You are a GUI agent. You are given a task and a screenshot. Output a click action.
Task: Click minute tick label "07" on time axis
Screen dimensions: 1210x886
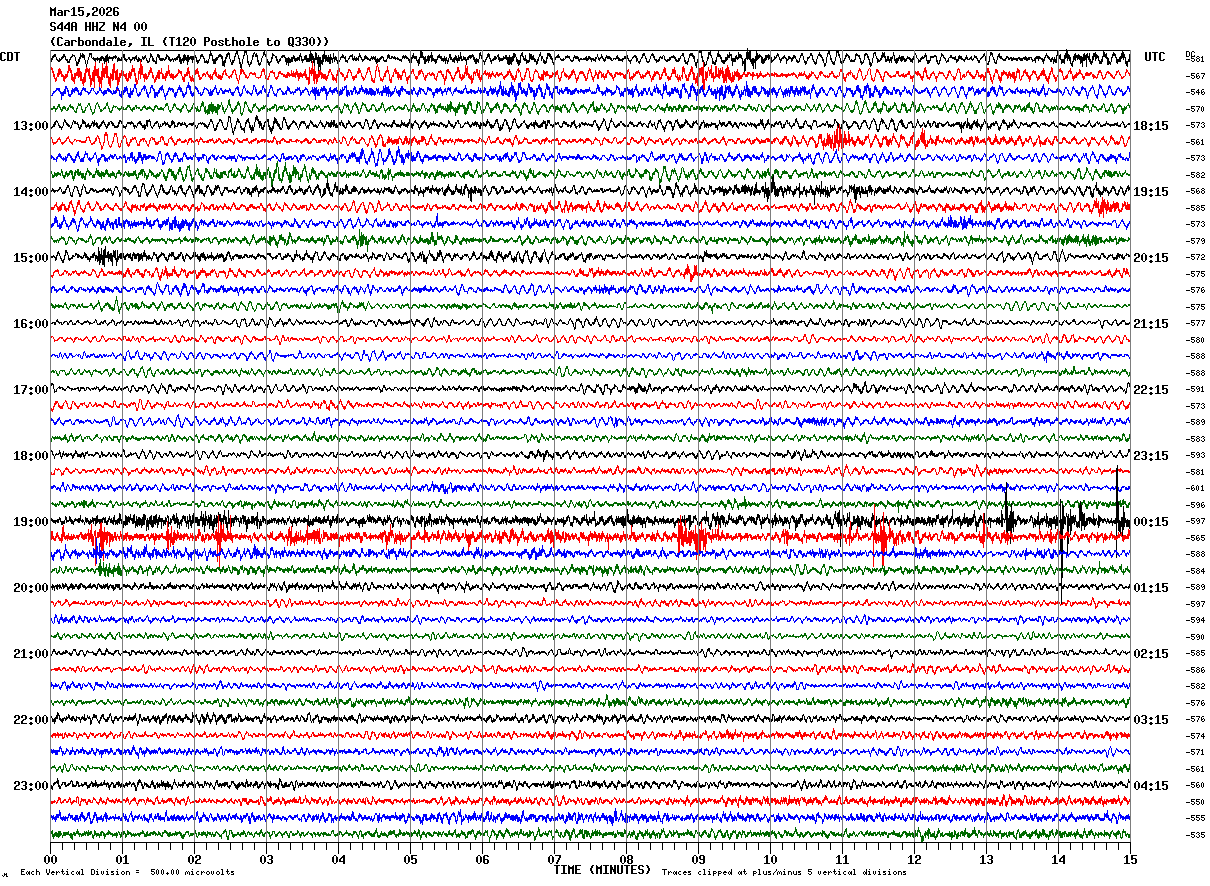point(554,859)
